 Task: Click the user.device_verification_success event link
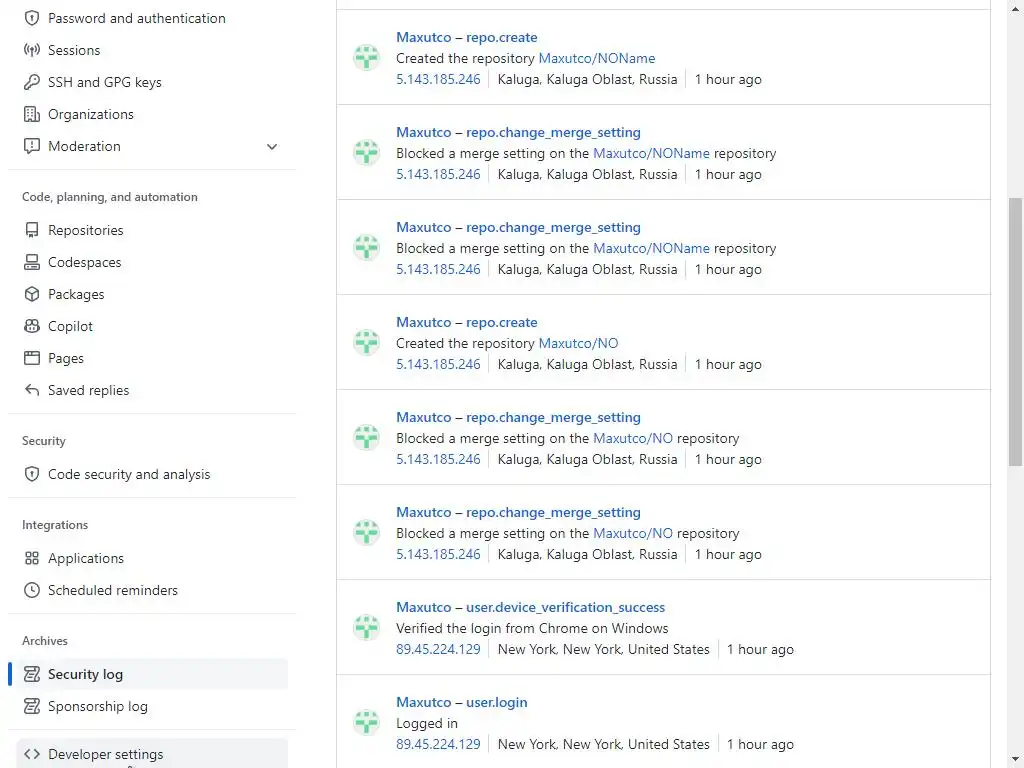(x=565, y=607)
